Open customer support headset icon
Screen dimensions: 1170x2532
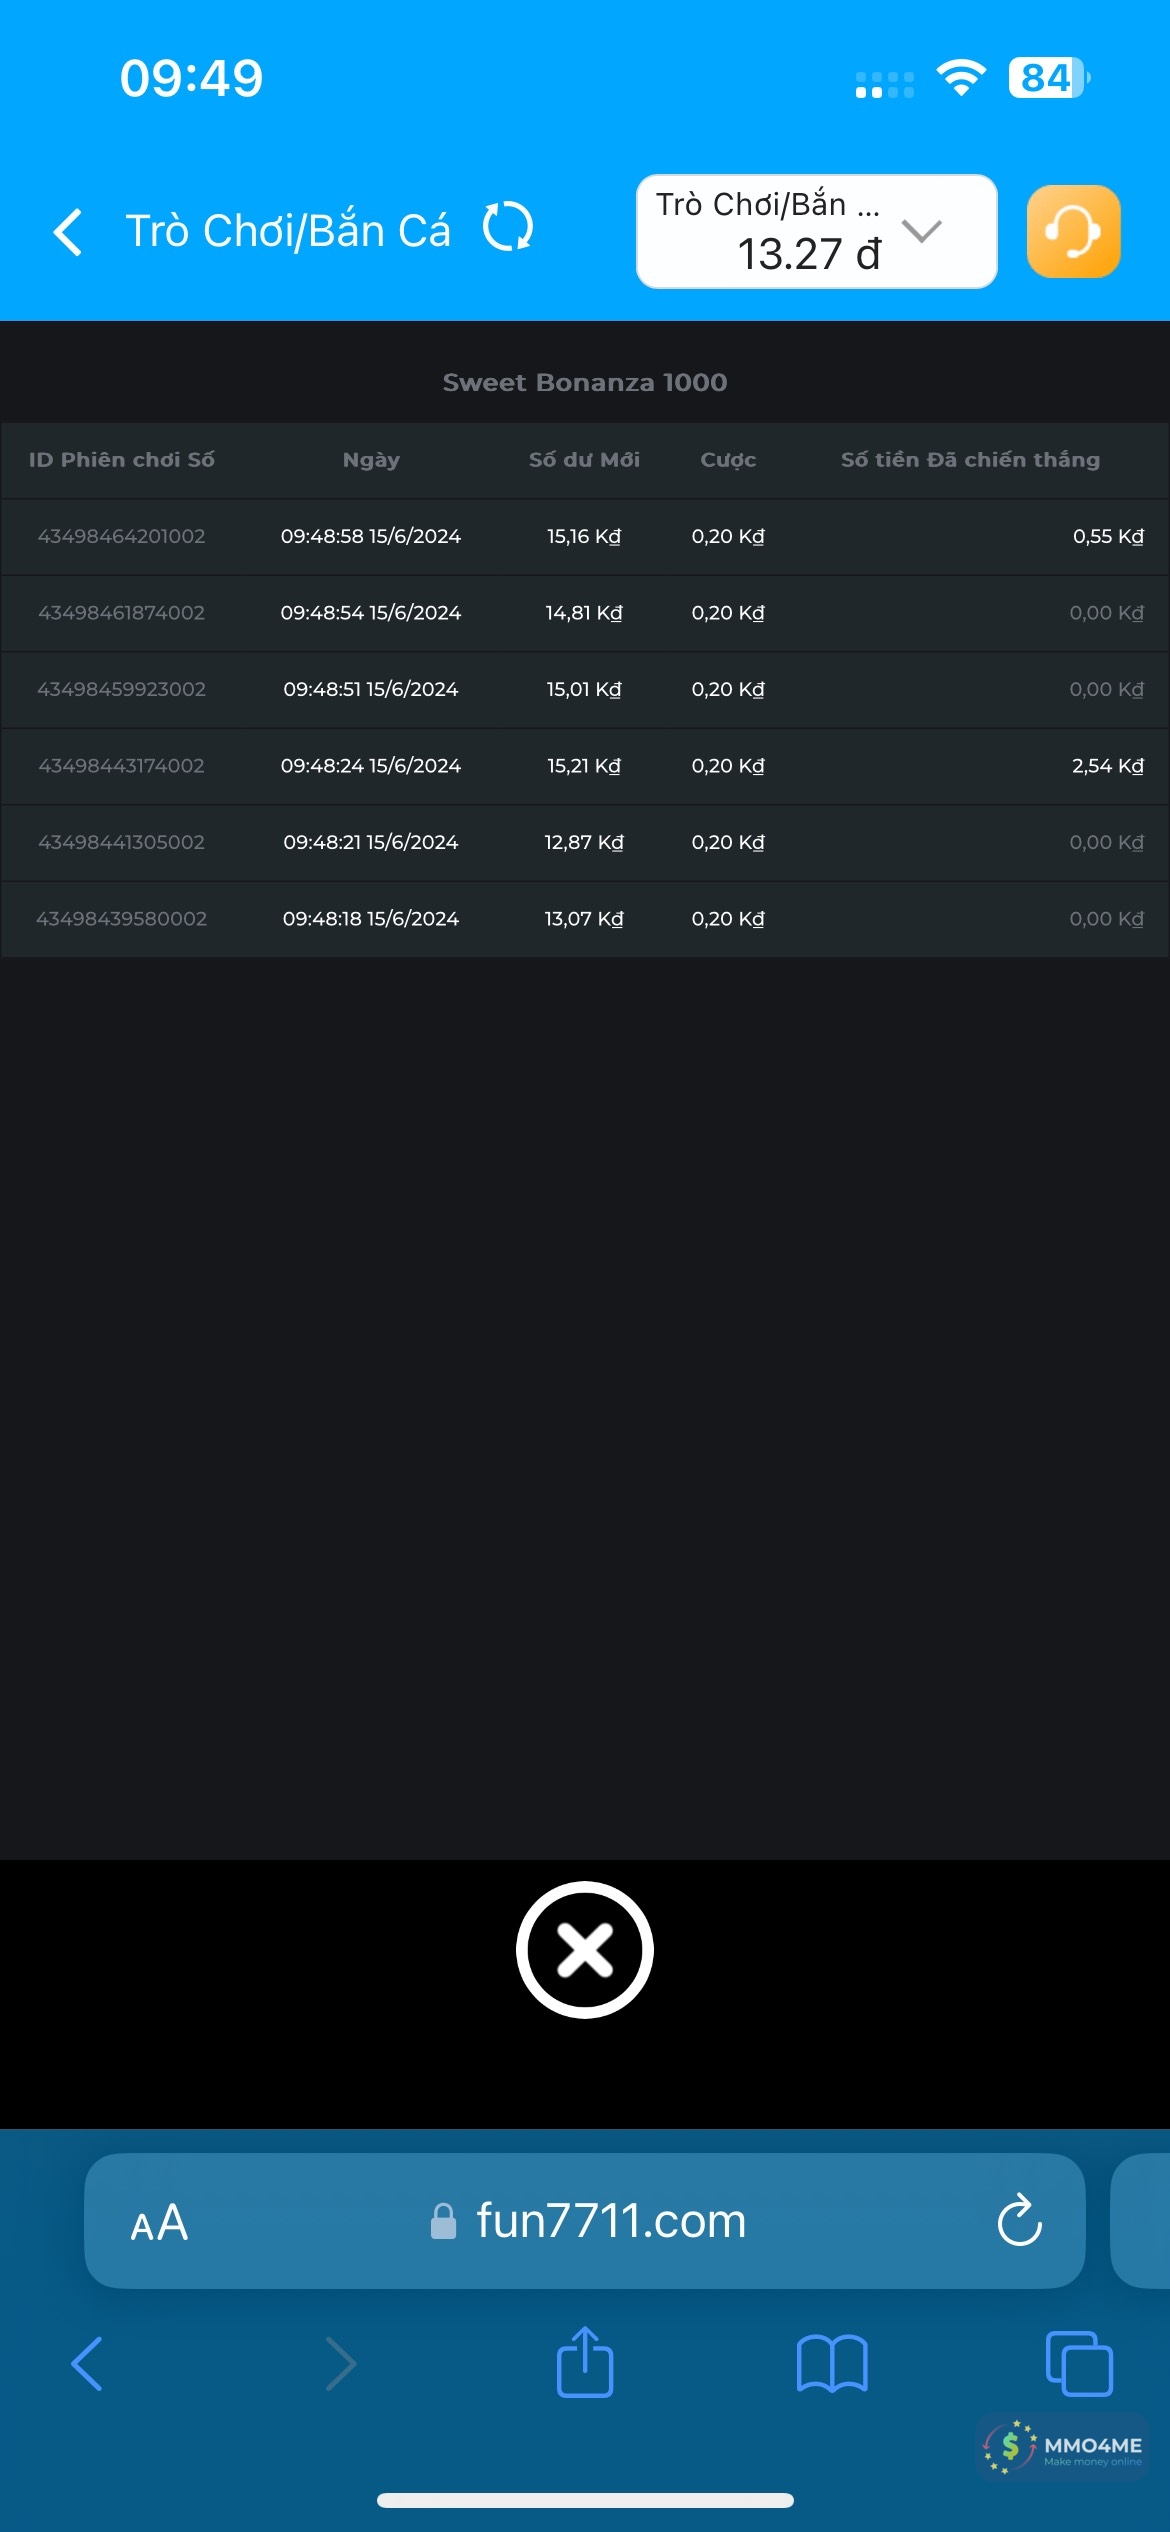(1073, 232)
